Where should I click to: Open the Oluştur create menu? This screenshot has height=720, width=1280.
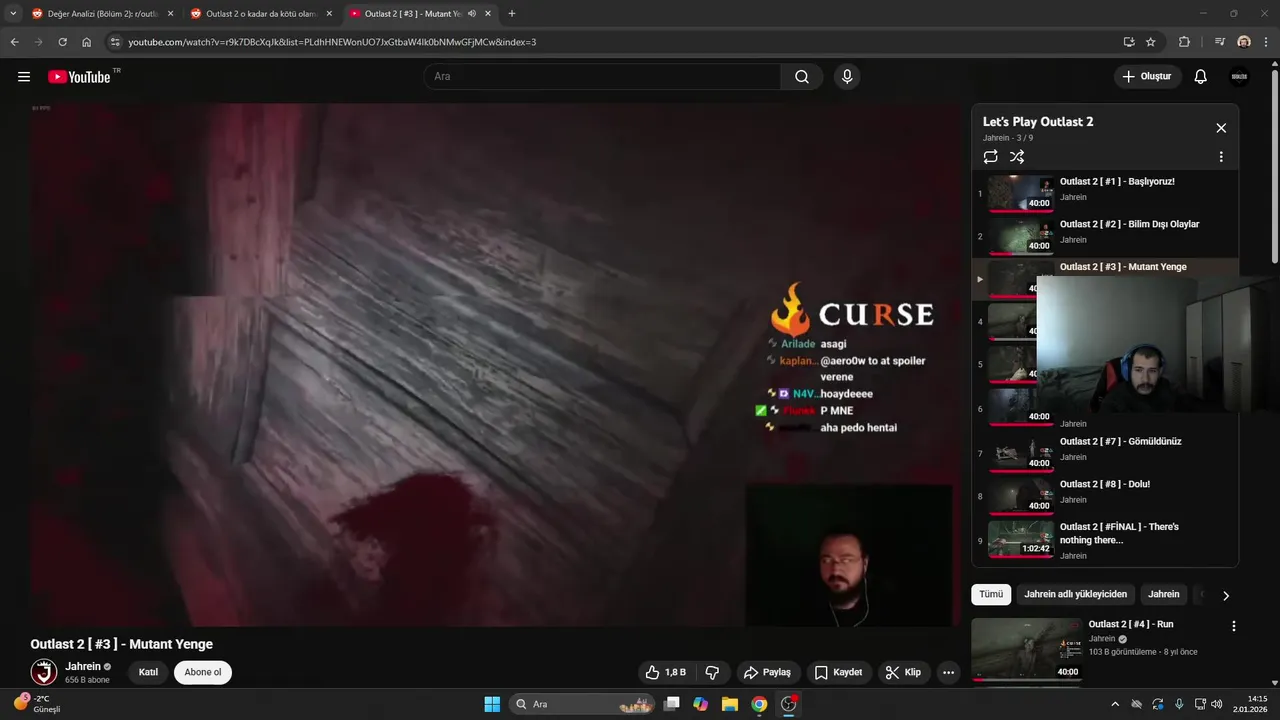tap(1148, 77)
